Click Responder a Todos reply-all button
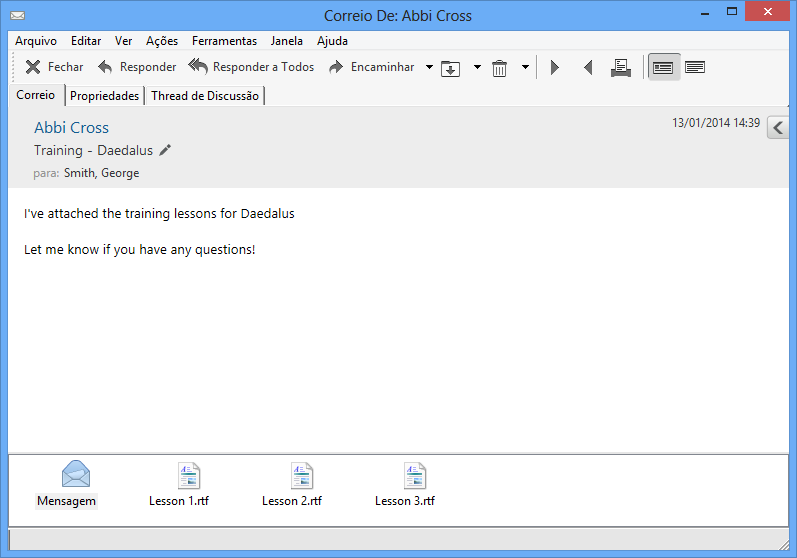The width and height of the screenshot is (797, 558). (251, 67)
